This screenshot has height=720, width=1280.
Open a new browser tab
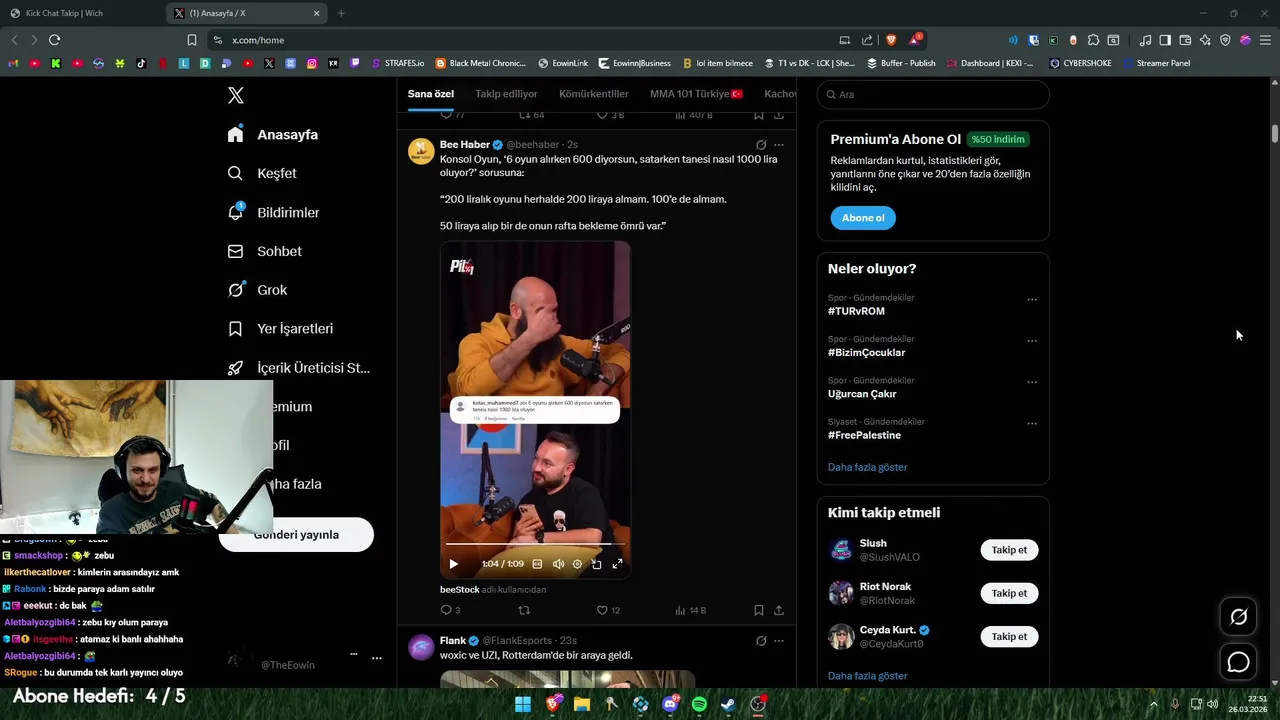pyautogui.click(x=341, y=13)
